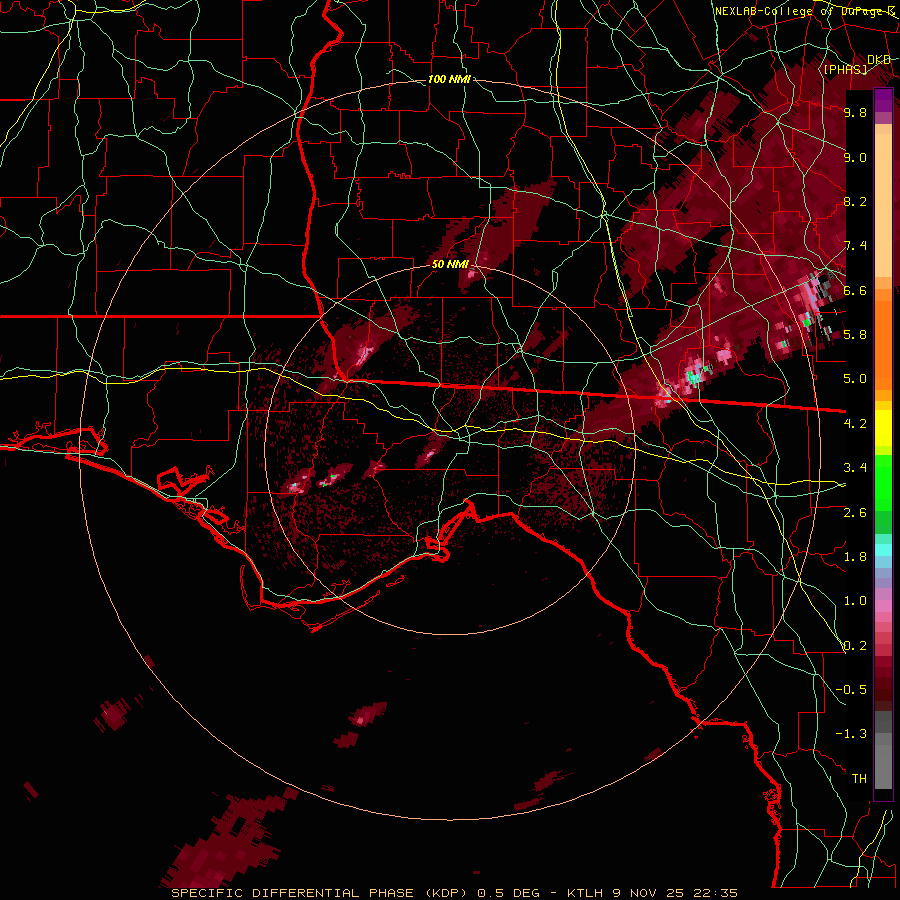This screenshot has height=900, width=900.
Task: Click the 7.4 value on the color scale
Action: click(855, 246)
